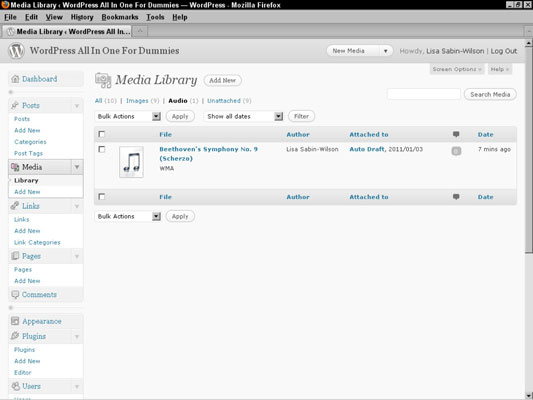Open the Tools menu
The image size is (533, 400).
155,17
